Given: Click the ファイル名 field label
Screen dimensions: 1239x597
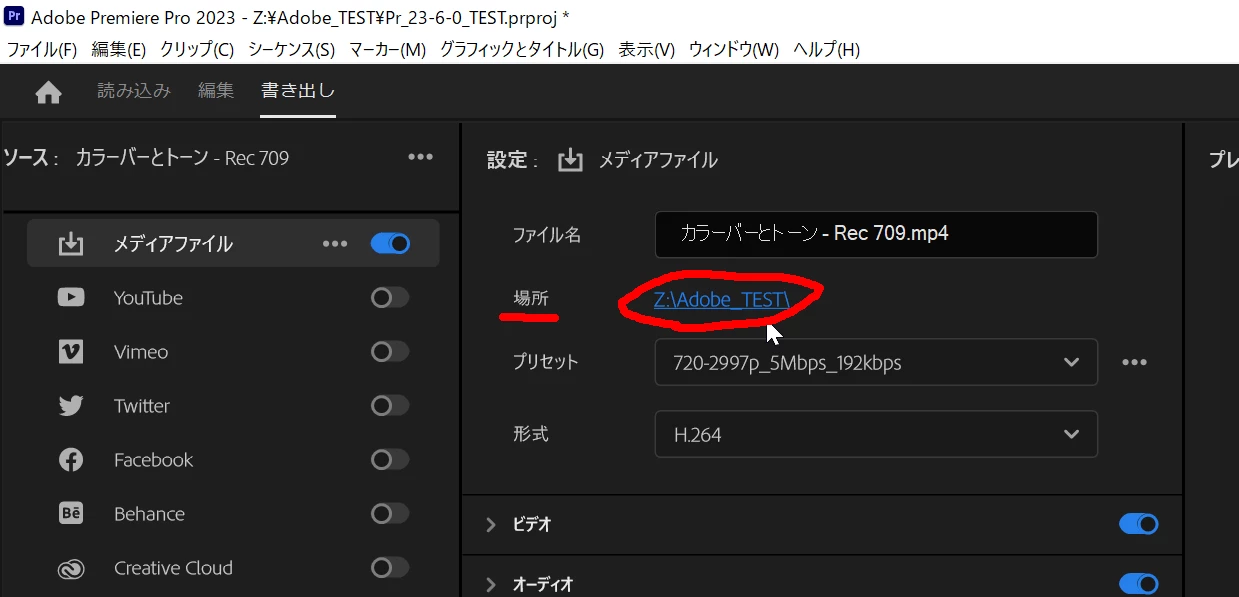Looking at the screenshot, I should pyautogui.click(x=547, y=235).
